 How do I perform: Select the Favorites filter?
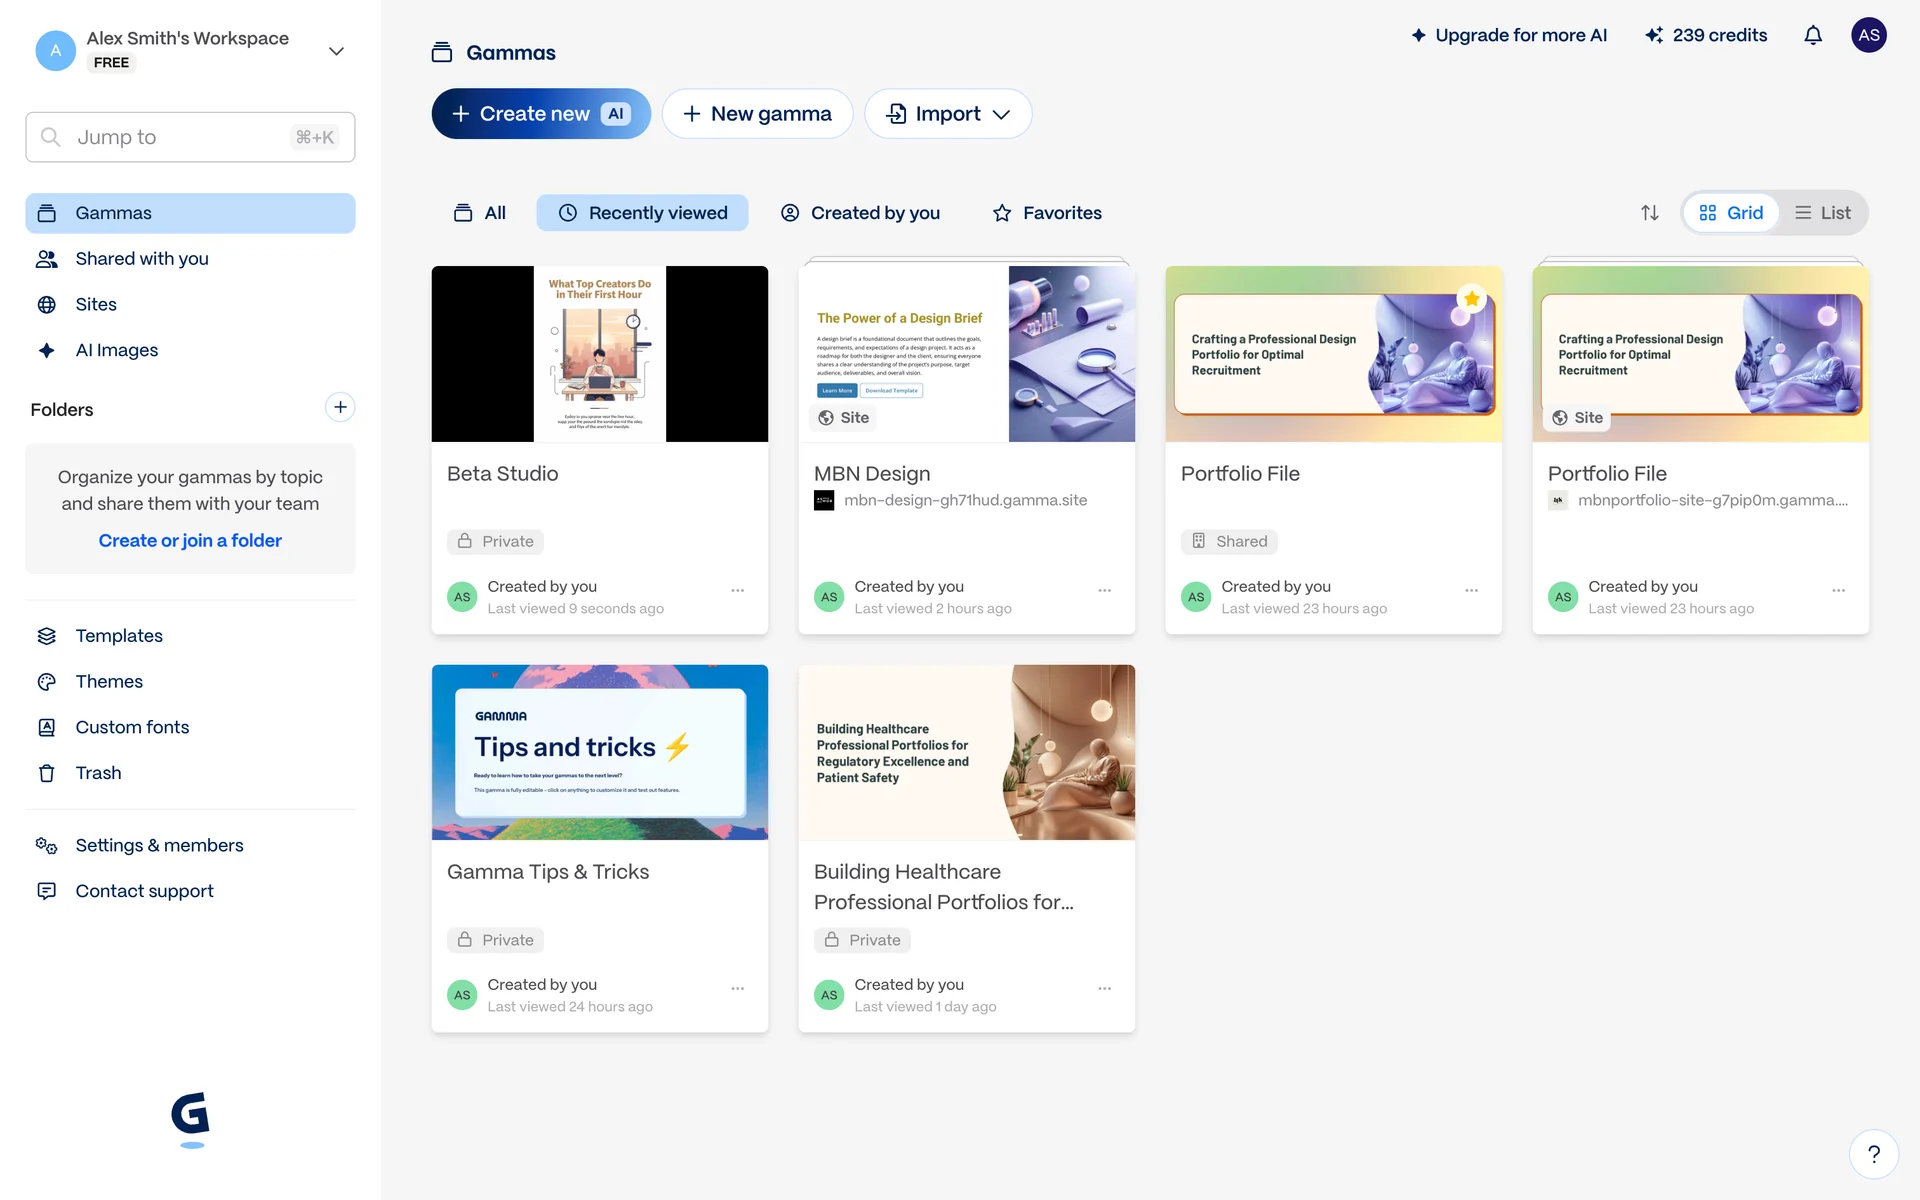1047,213
